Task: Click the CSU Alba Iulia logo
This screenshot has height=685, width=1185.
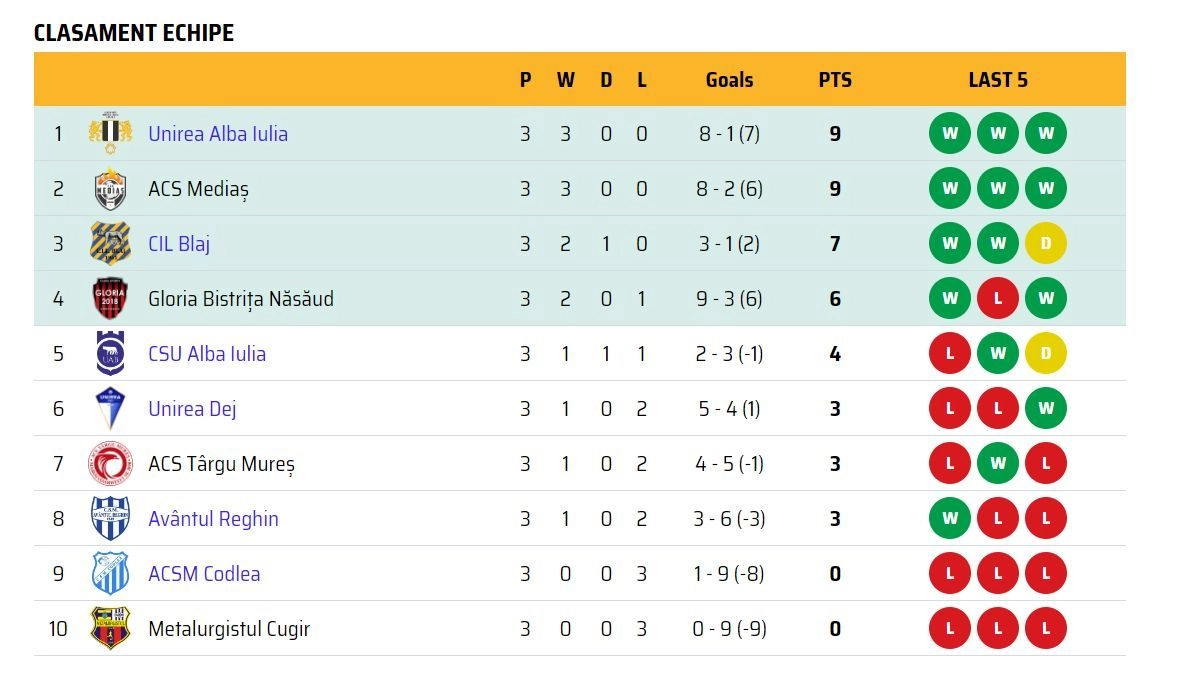Action: click(x=110, y=353)
